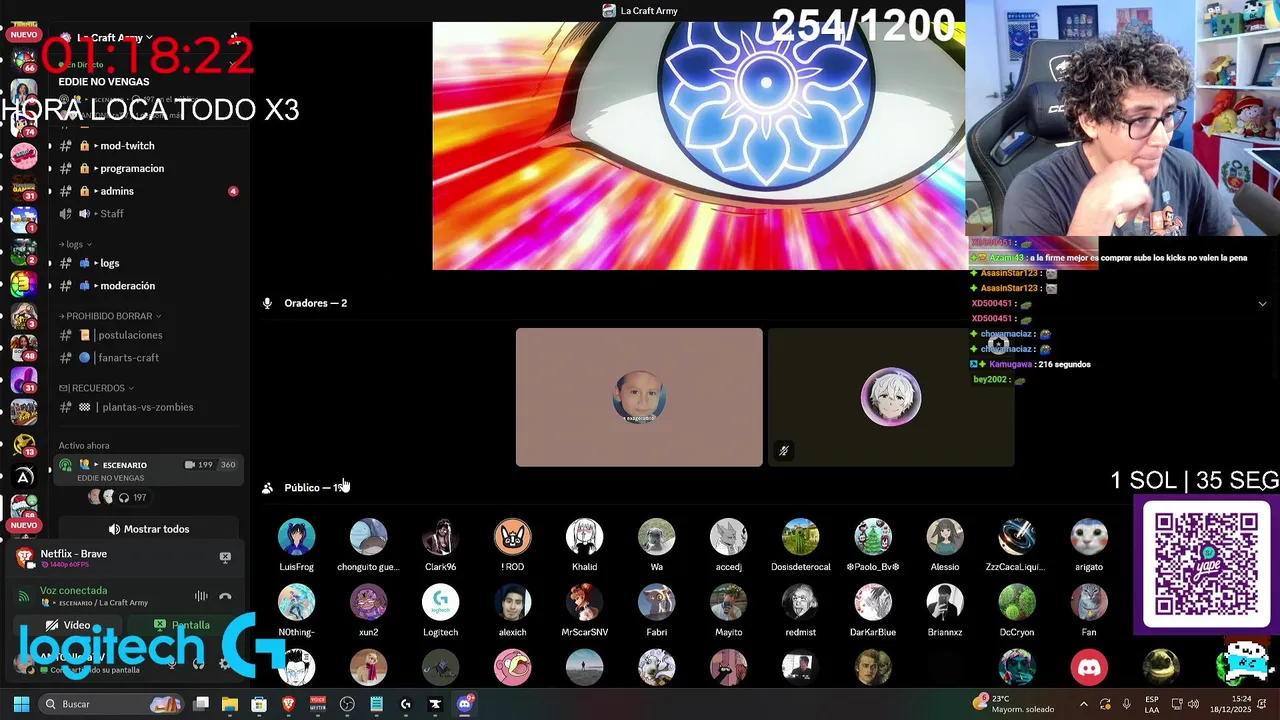The height and width of the screenshot is (720, 1280).
Task: Select the speaker tile with child avatar
Action: tap(639, 397)
